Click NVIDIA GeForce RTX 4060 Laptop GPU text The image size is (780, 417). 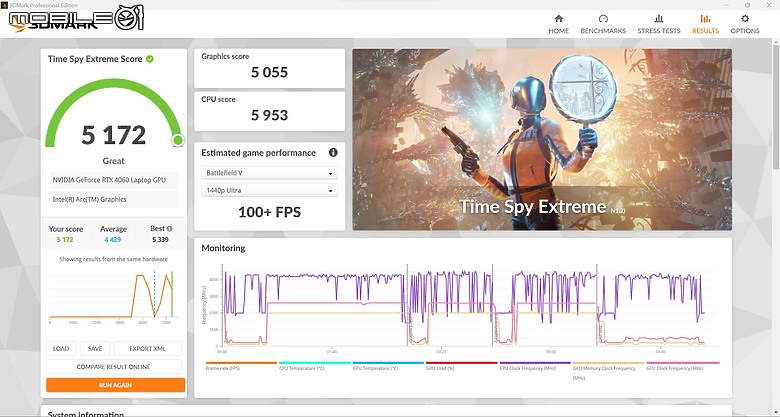109,180
